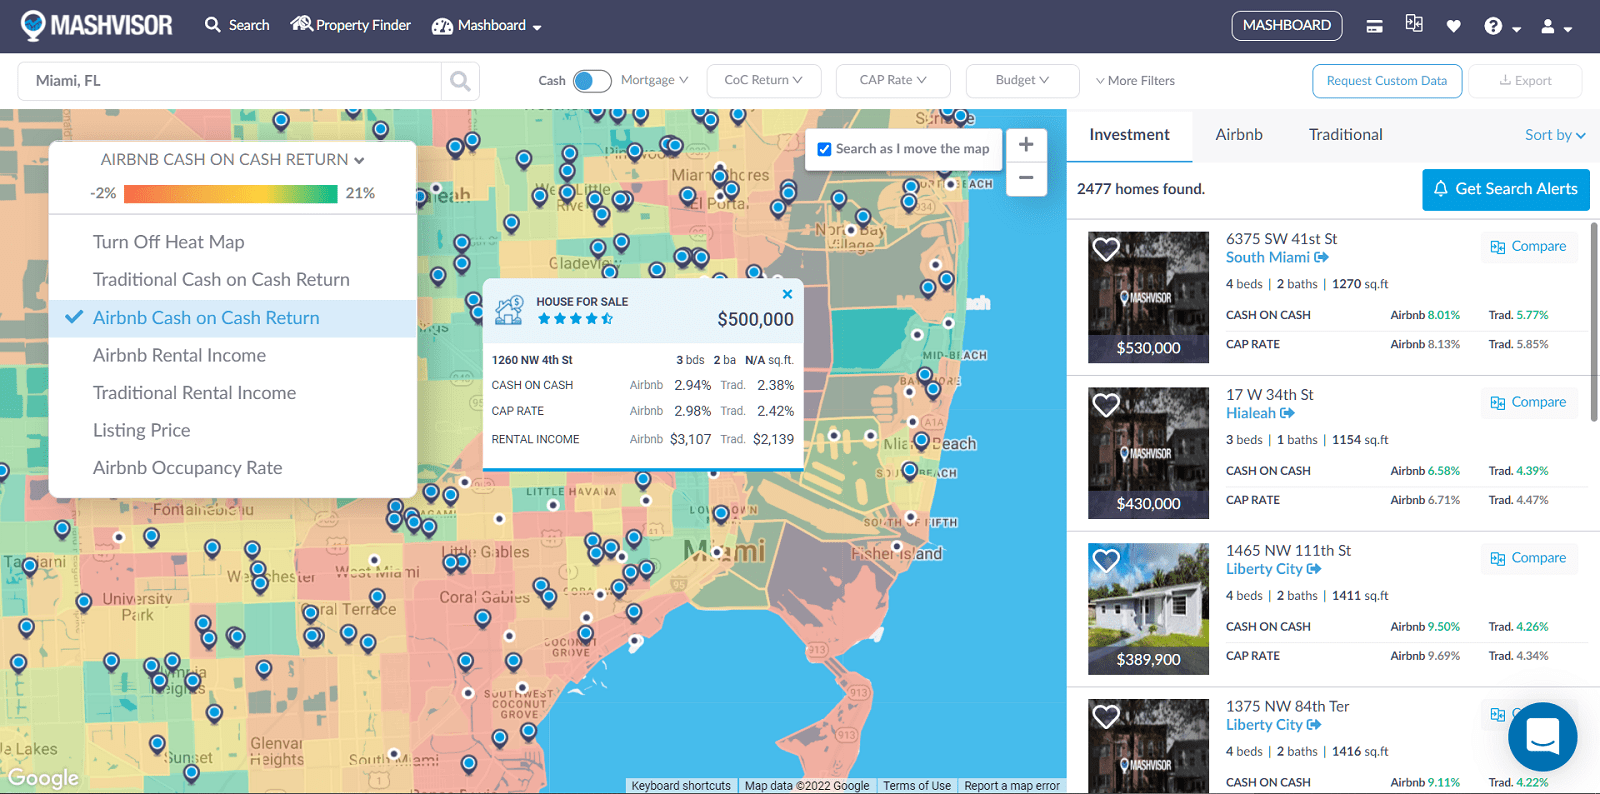
Task: Zoom out on the map
Action: click(1026, 178)
